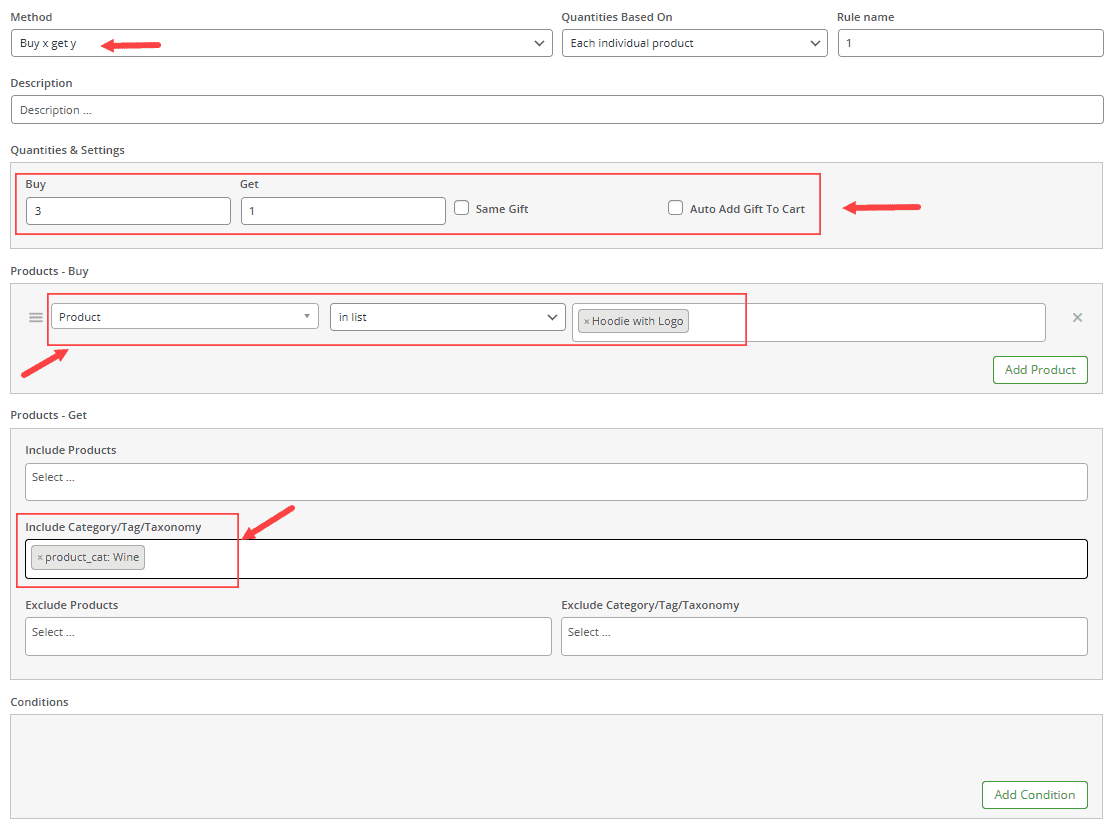The width and height of the screenshot is (1110, 834).
Task: Click the Rule name input field
Action: tap(969, 43)
